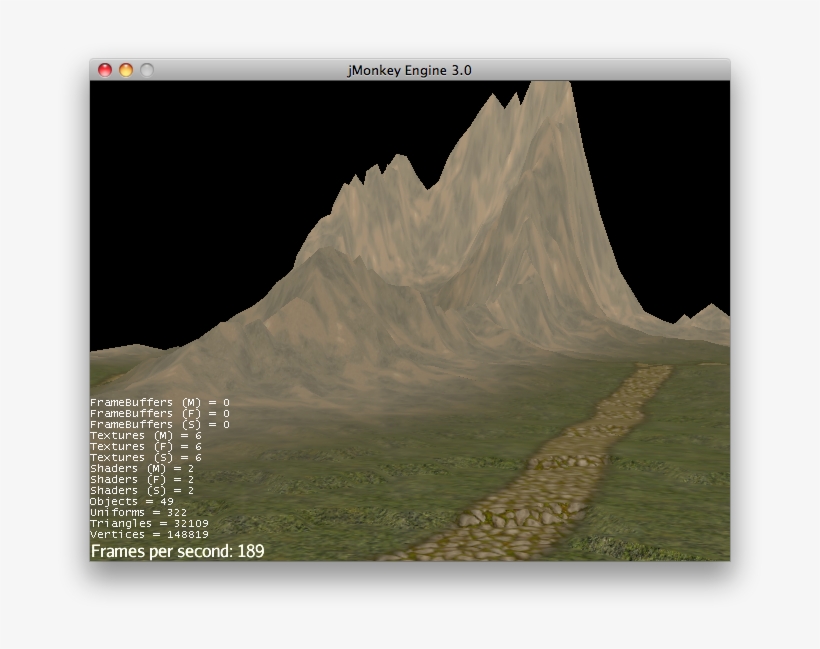Click the Textures (M) = 6 stat line
This screenshot has height=649, width=820.
(145, 434)
